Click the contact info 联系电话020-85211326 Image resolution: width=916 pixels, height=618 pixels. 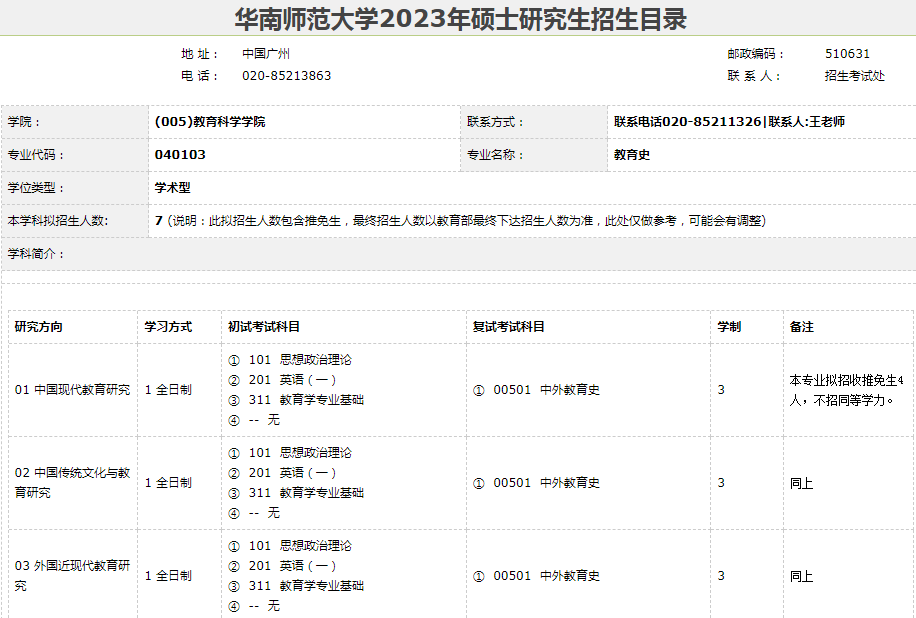[688, 121]
